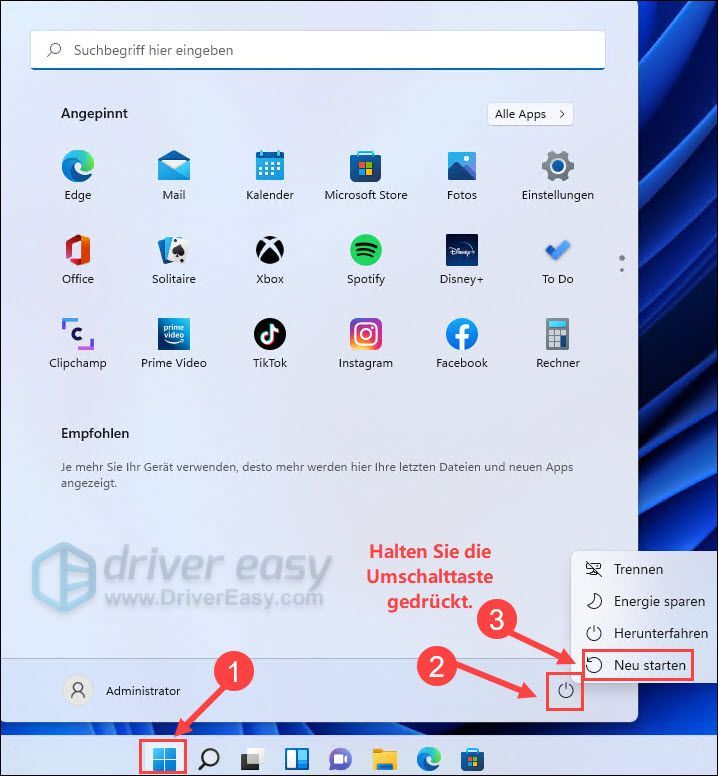
Task: Open the Kalender app
Action: [x=270, y=175]
